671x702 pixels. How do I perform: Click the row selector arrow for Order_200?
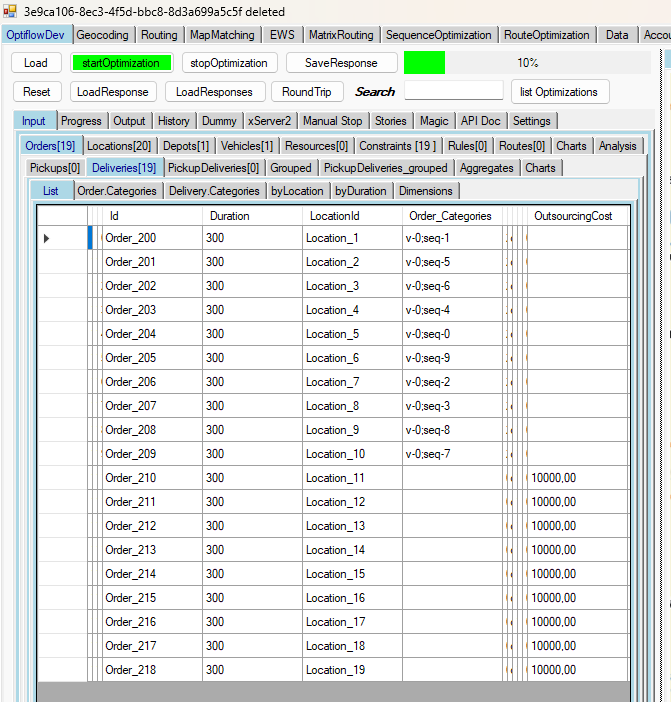tap(47, 238)
